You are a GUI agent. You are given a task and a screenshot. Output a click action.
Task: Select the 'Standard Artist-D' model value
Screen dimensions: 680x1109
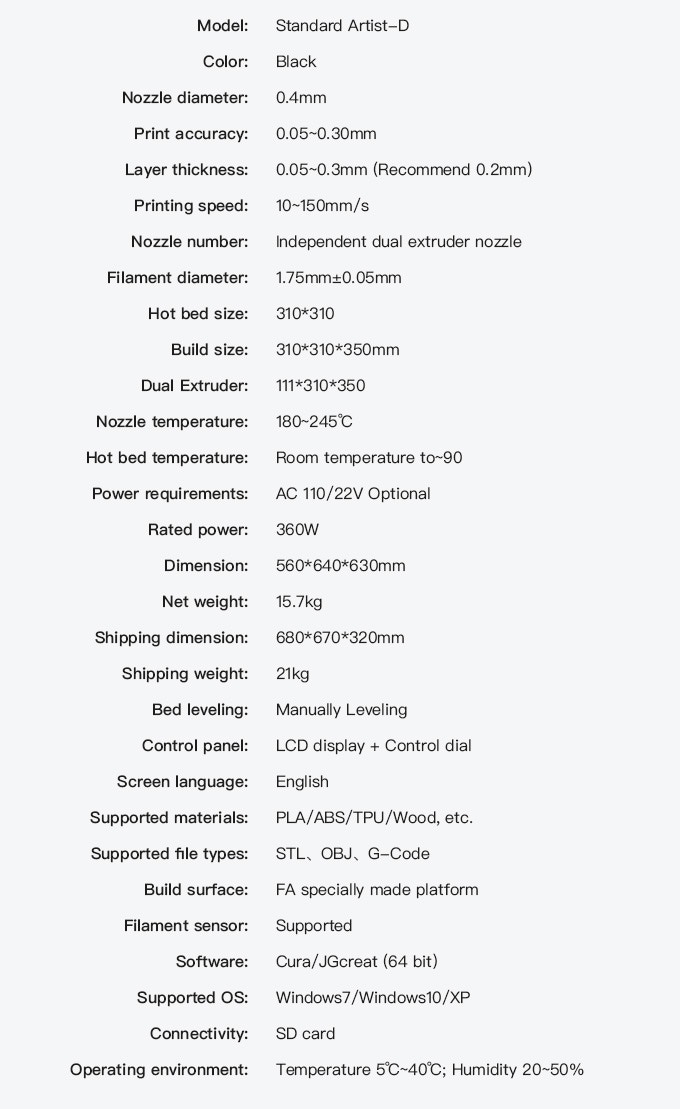coord(342,26)
